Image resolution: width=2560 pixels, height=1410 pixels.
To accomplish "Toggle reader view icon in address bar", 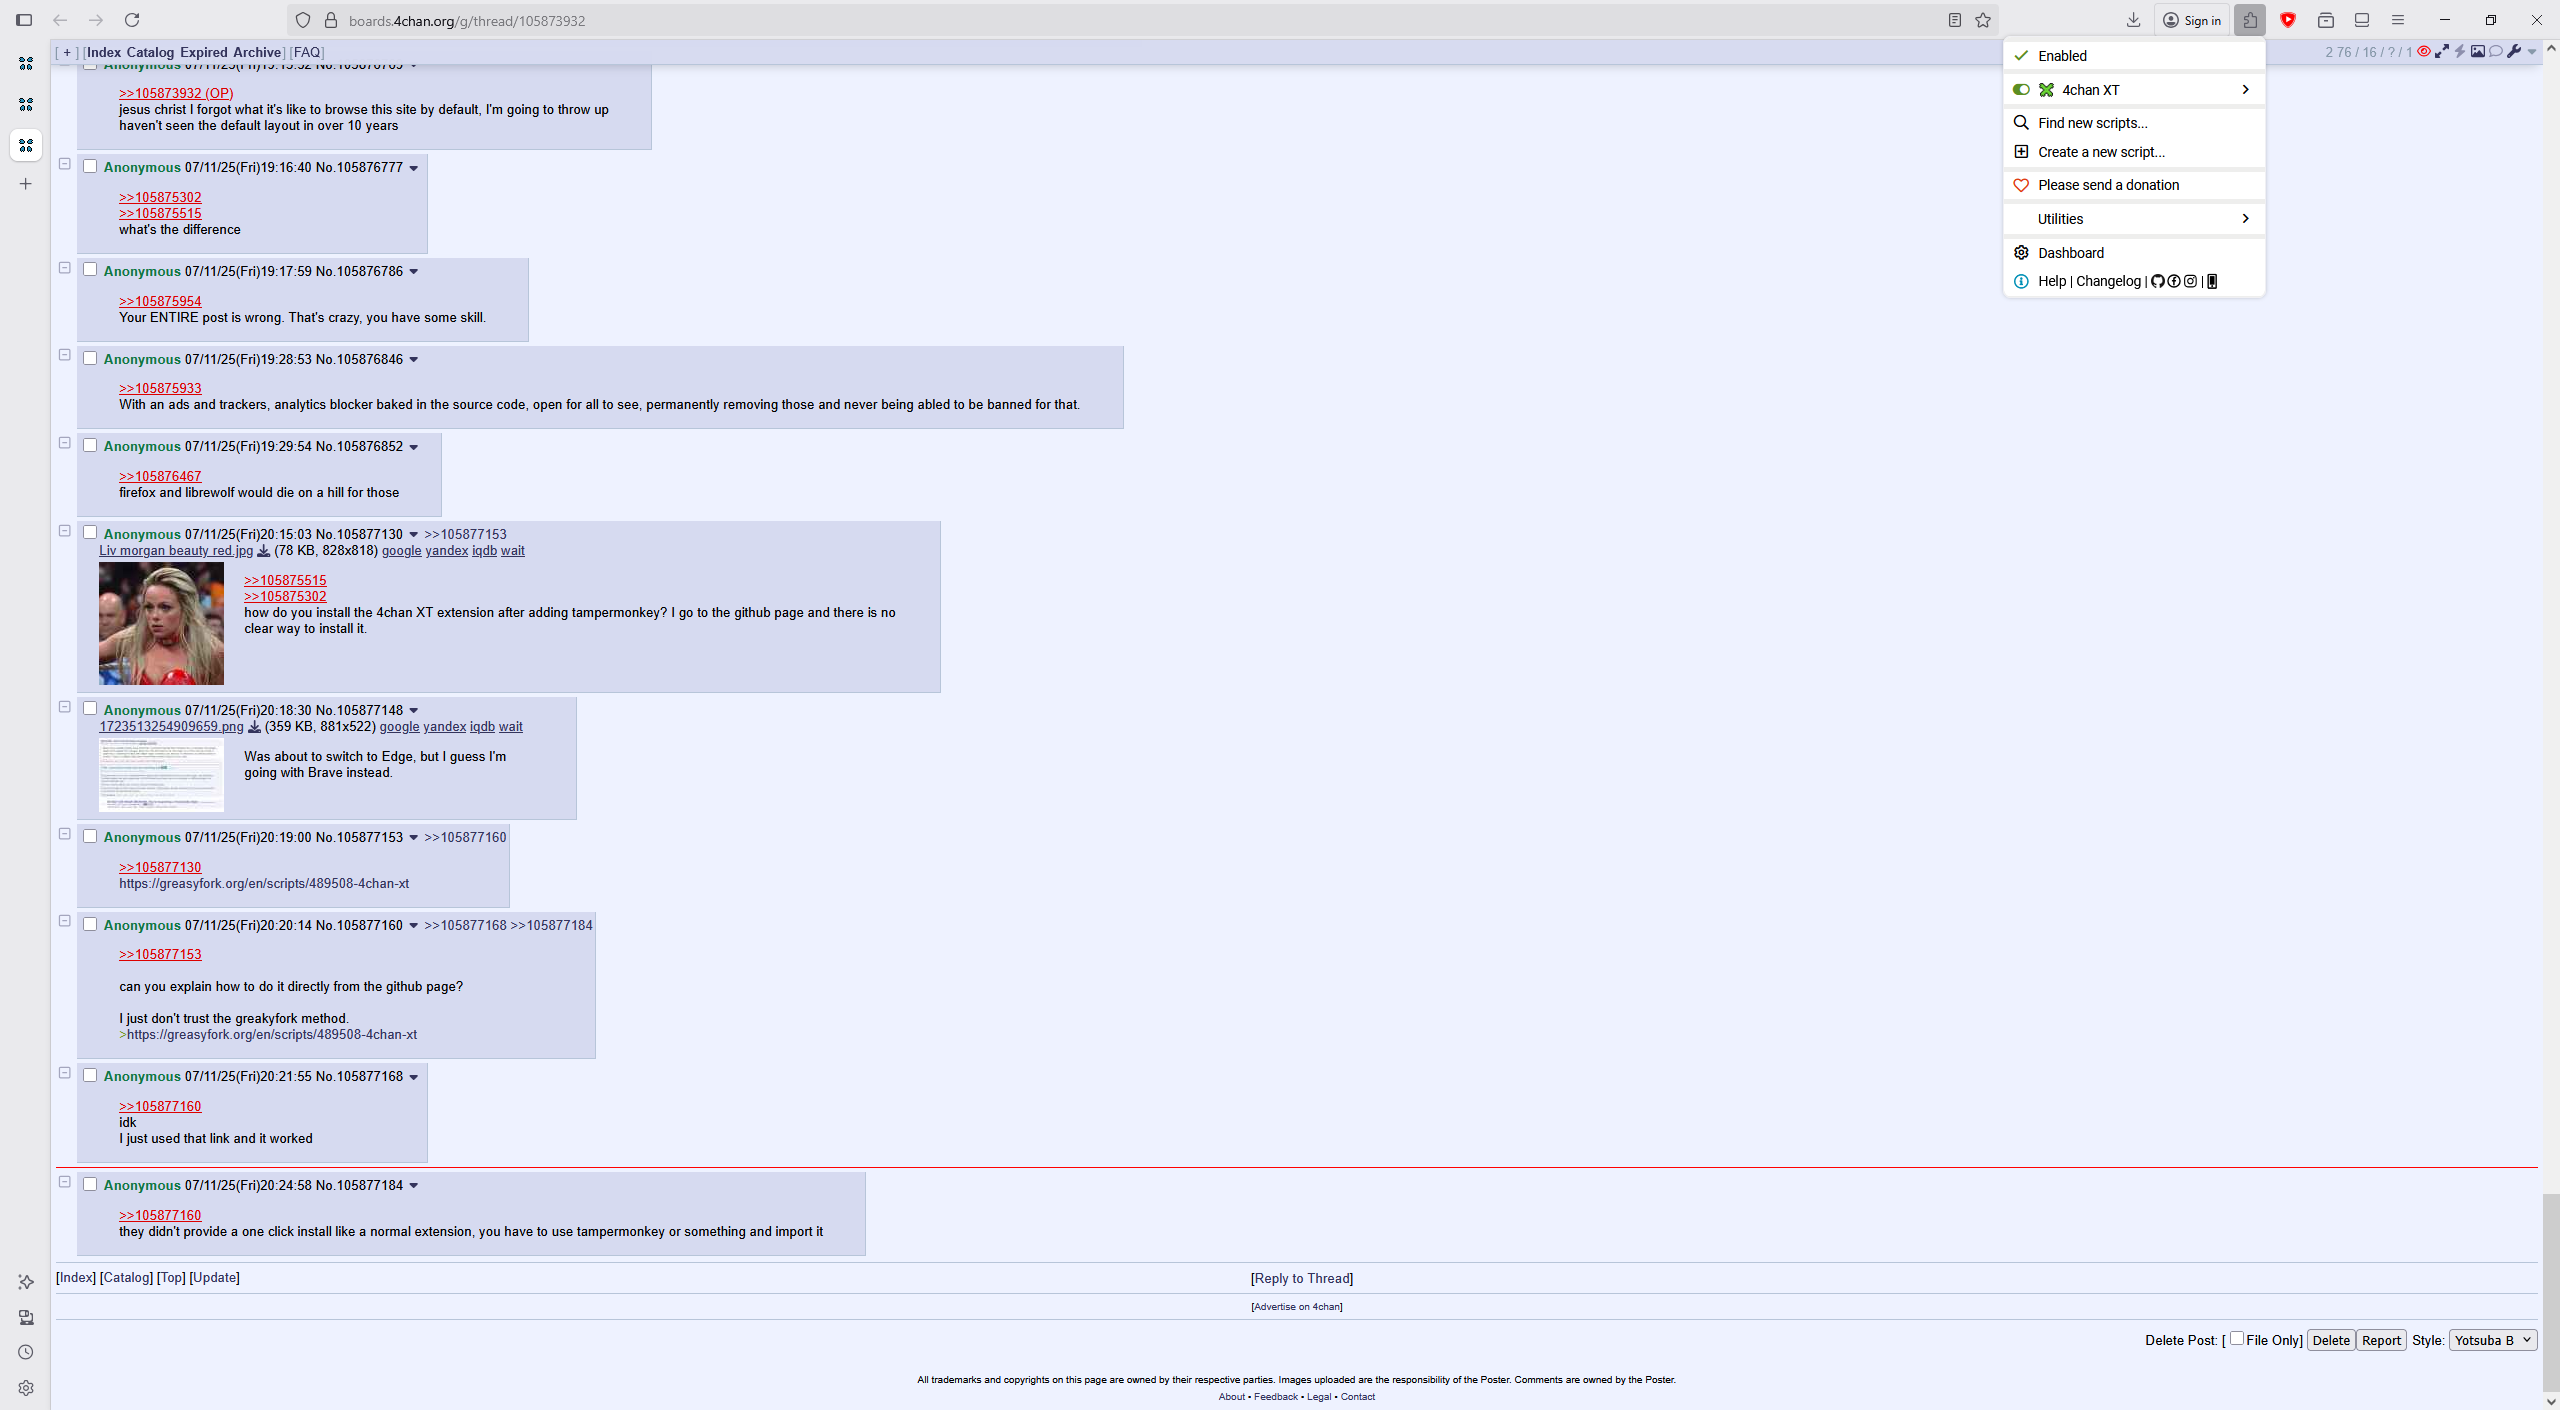I will [1955, 20].
